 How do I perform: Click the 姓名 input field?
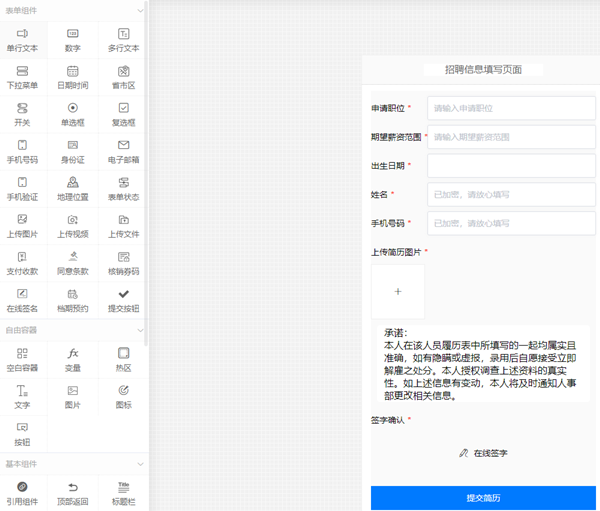tap(511, 194)
